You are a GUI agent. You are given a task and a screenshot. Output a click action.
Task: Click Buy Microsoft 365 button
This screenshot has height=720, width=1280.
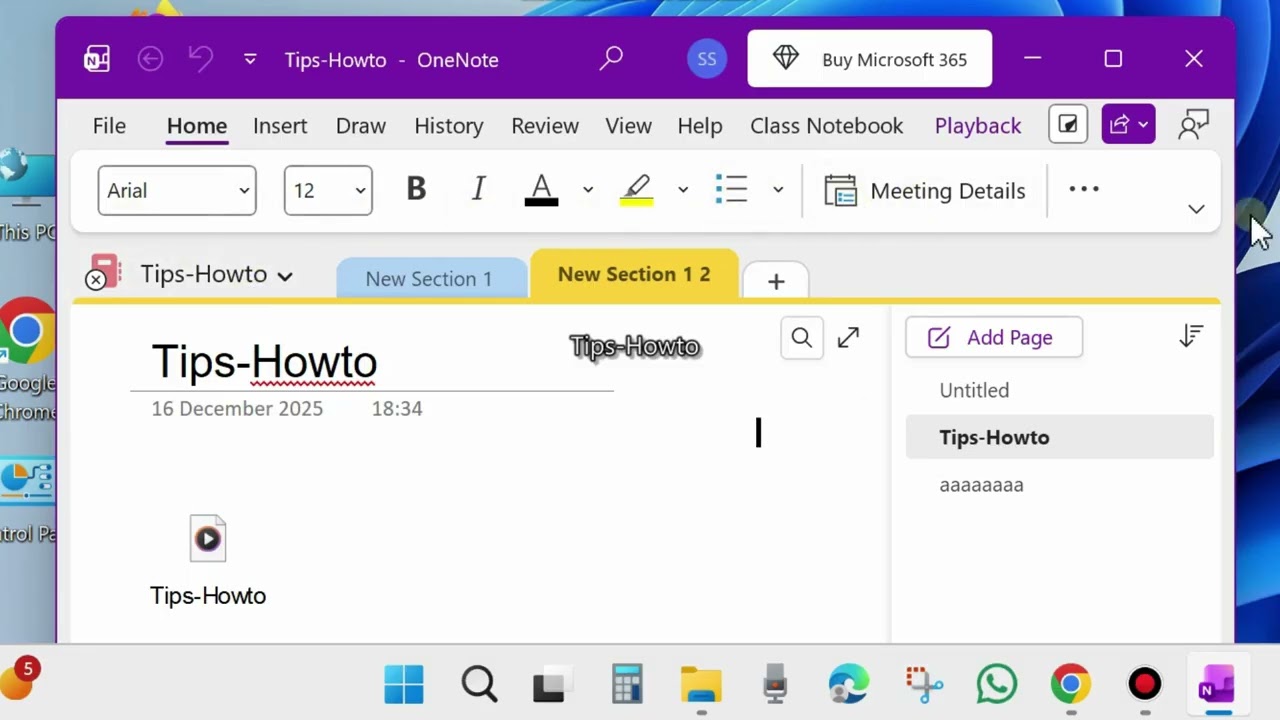point(870,59)
